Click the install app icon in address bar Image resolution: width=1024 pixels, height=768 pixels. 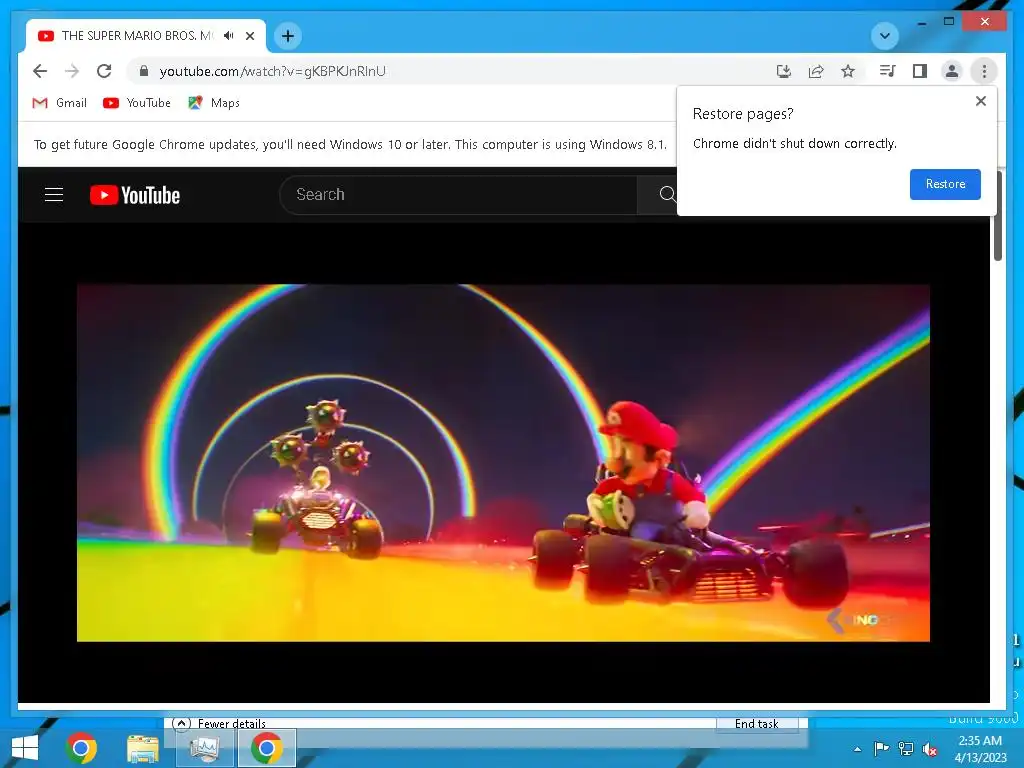tap(784, 71)
